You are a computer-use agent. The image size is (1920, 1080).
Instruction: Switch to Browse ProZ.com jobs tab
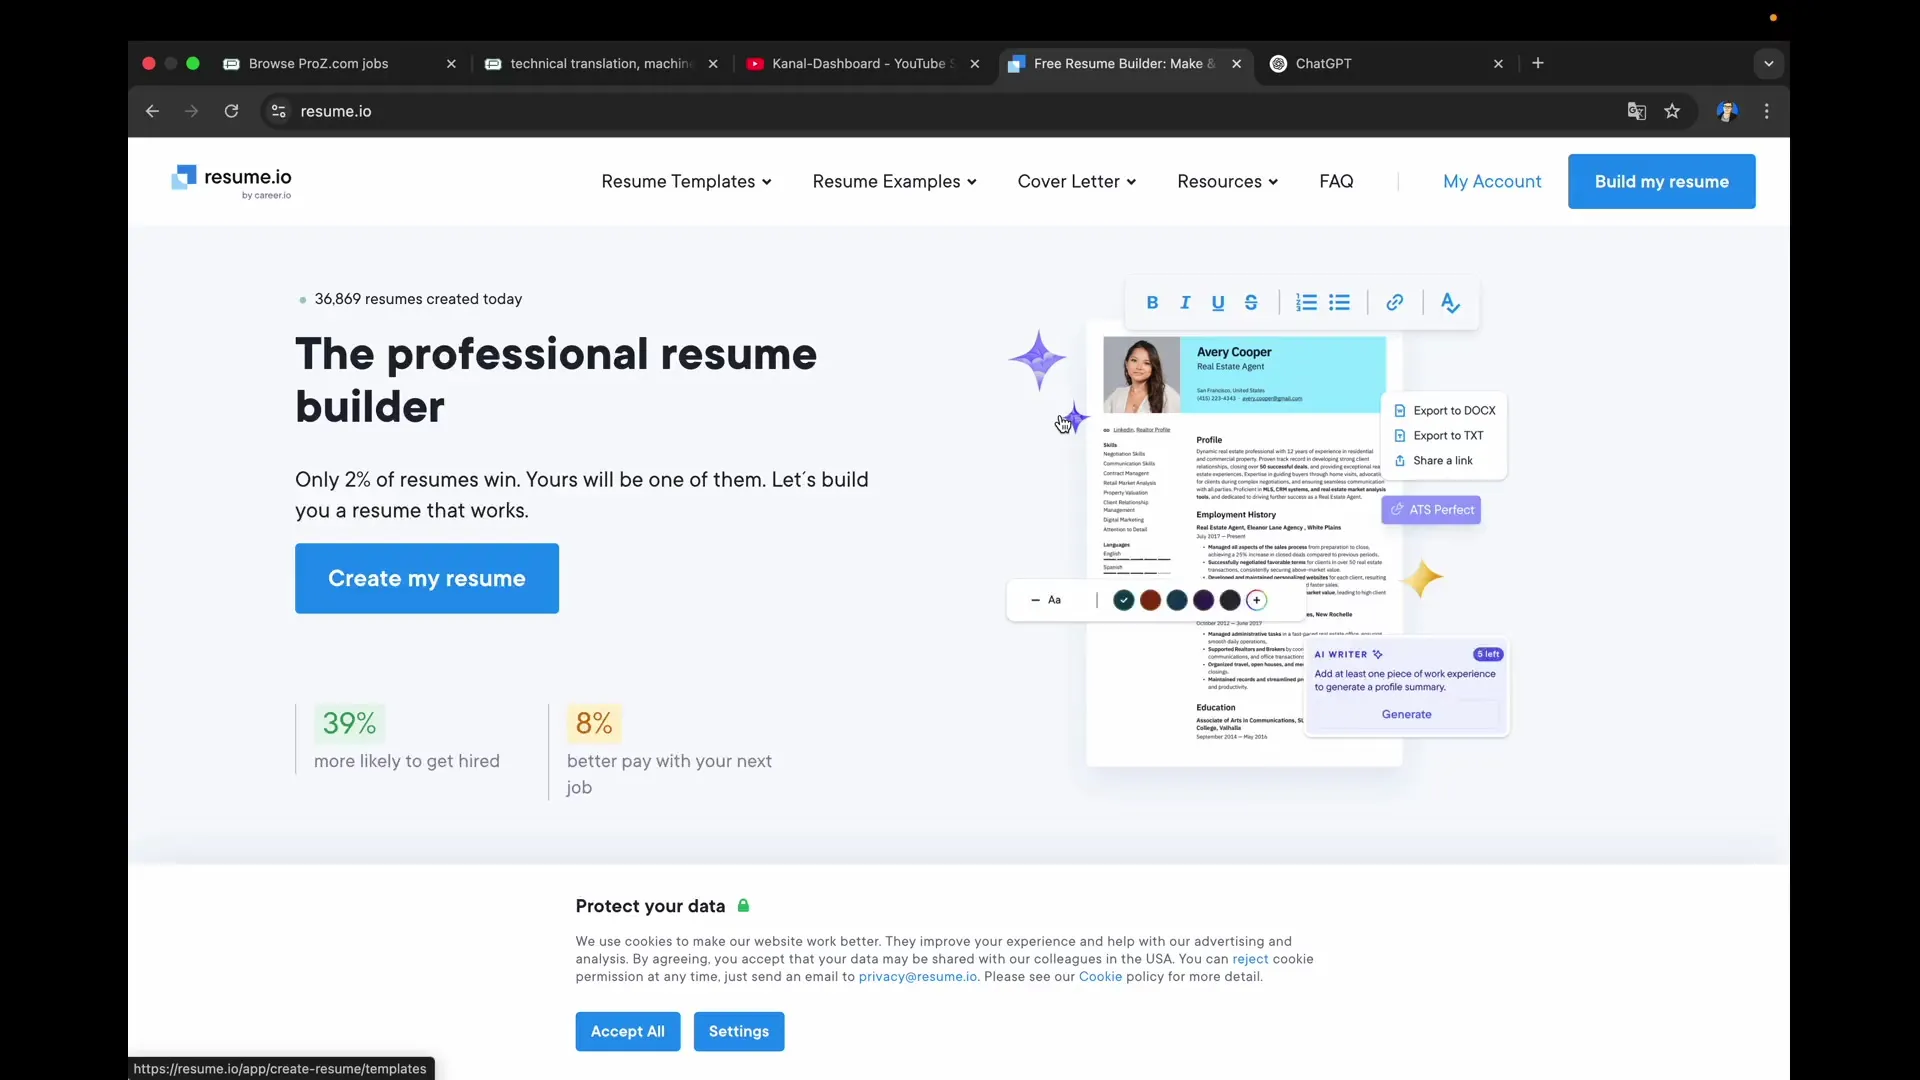(318, 63)
